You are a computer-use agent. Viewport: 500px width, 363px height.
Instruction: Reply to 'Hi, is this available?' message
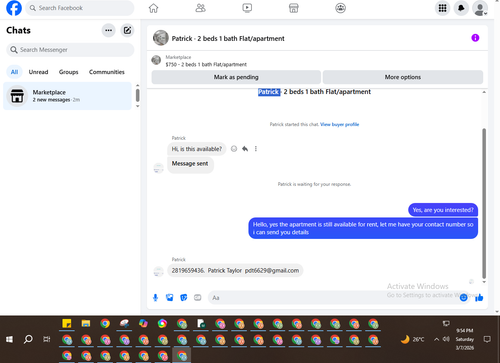[245, 149]
